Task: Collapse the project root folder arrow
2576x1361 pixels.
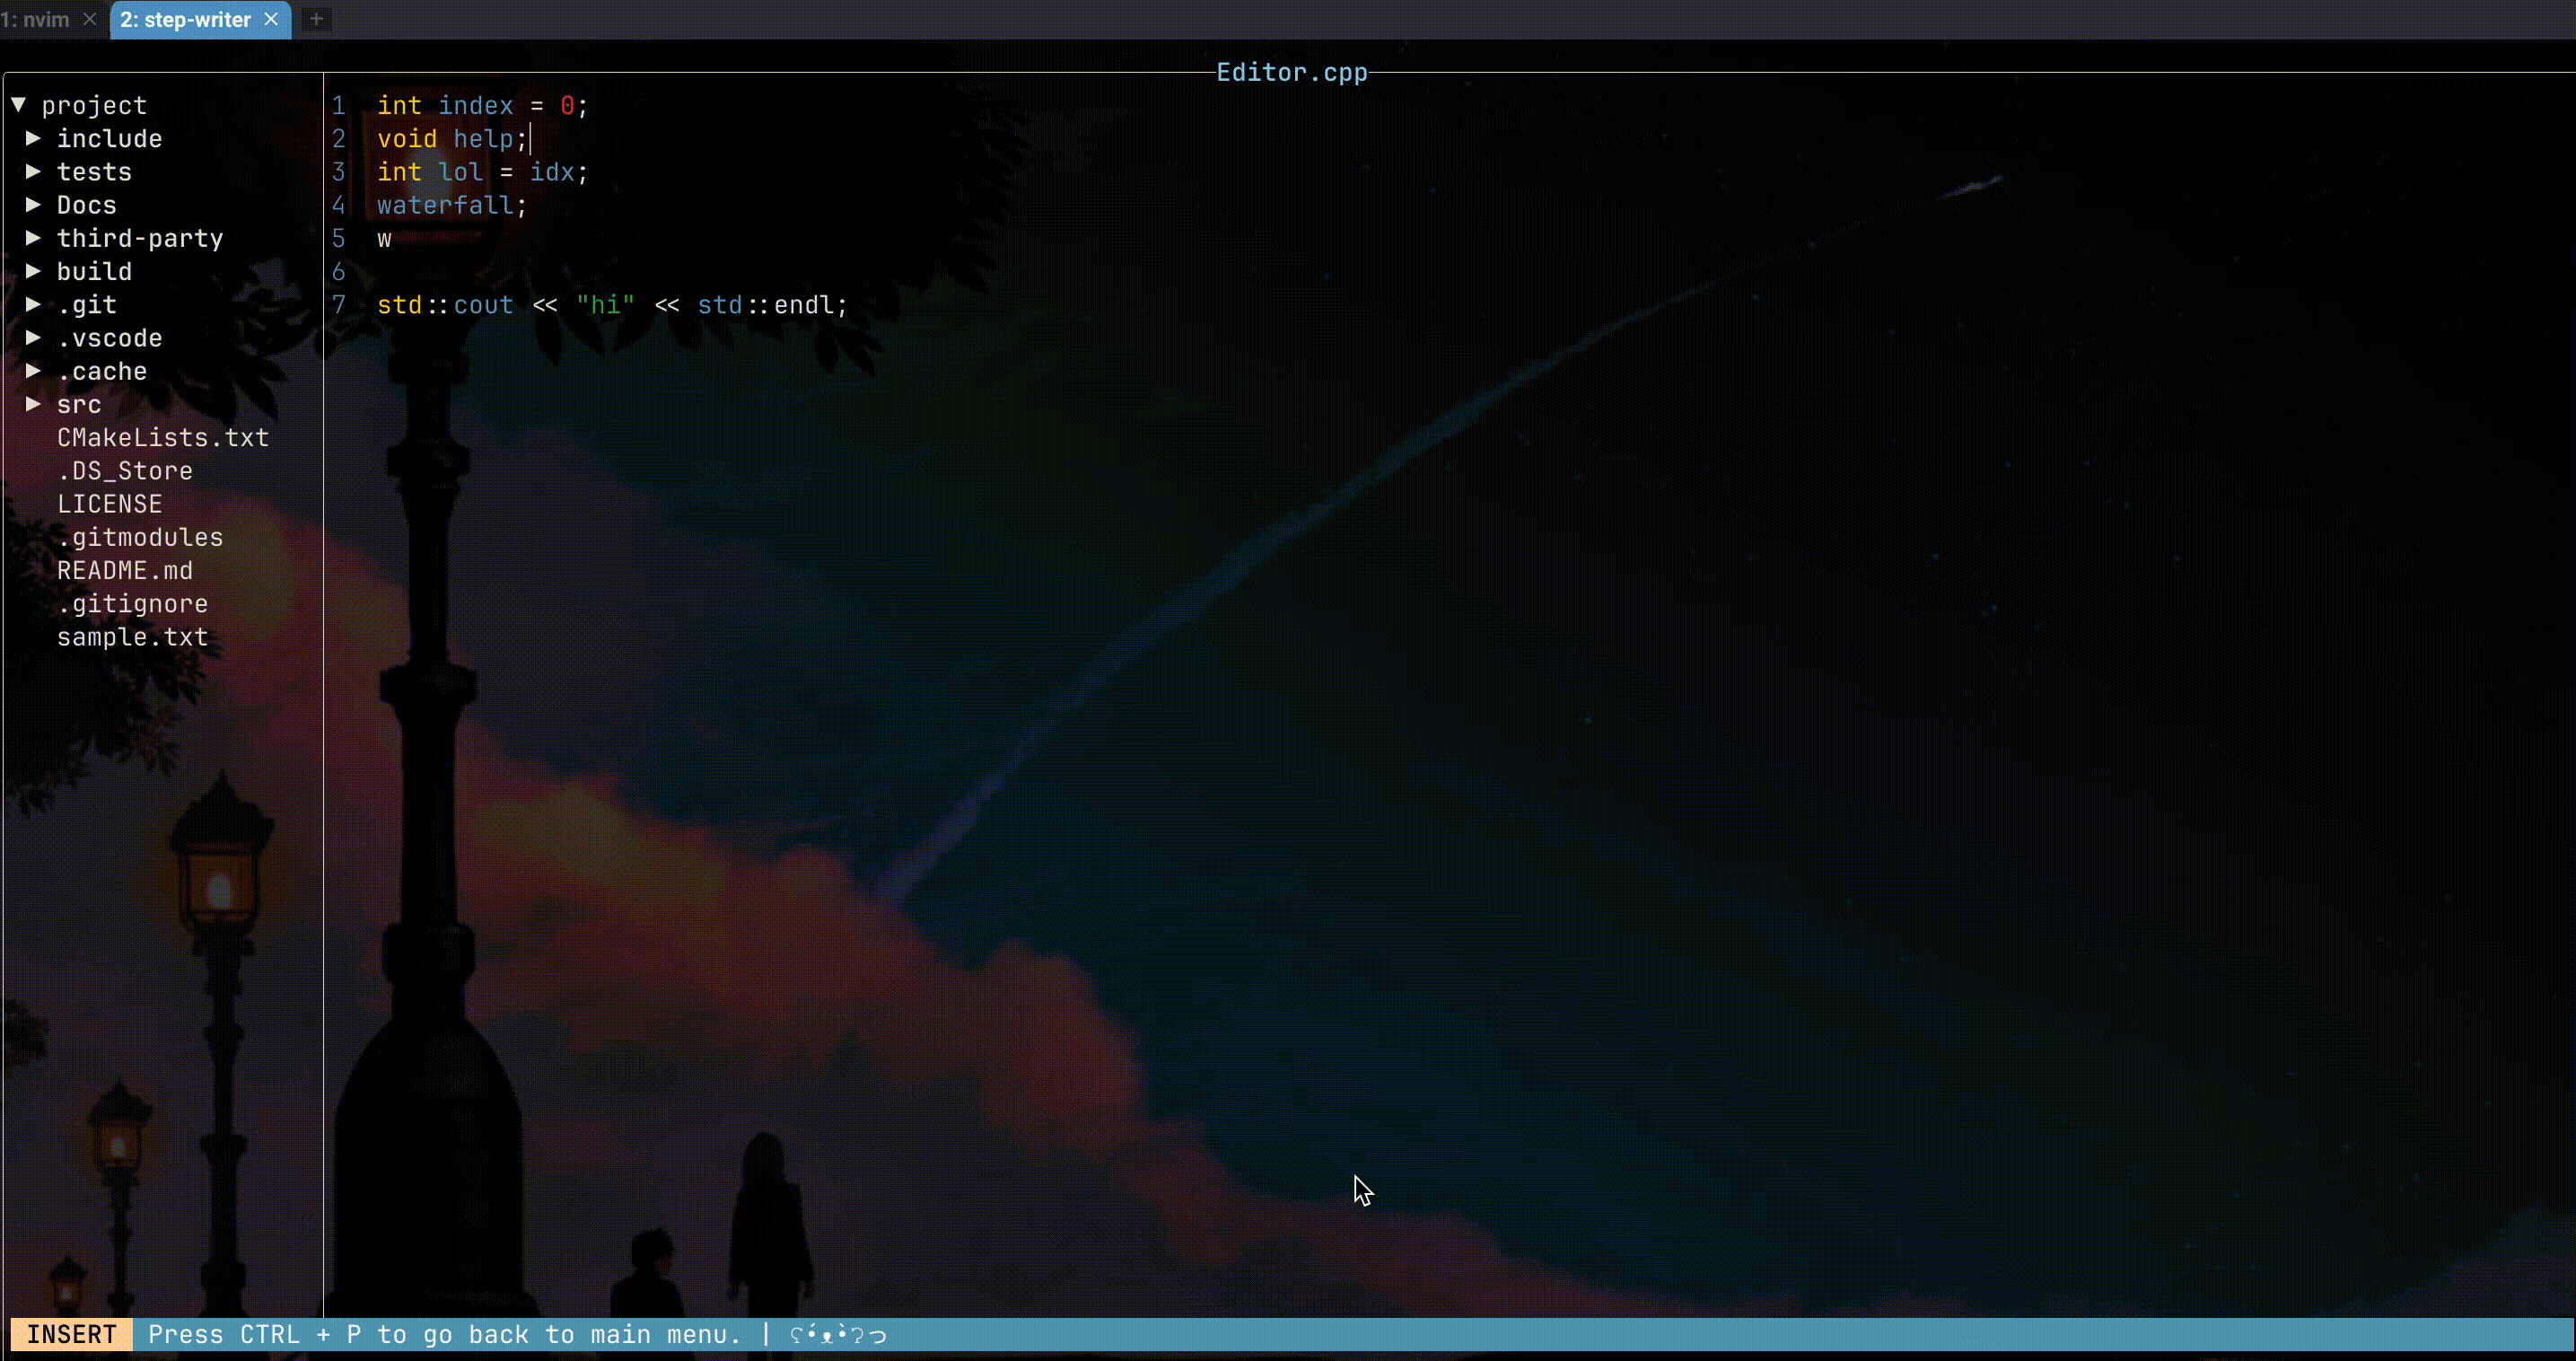Action: (18, 104)
